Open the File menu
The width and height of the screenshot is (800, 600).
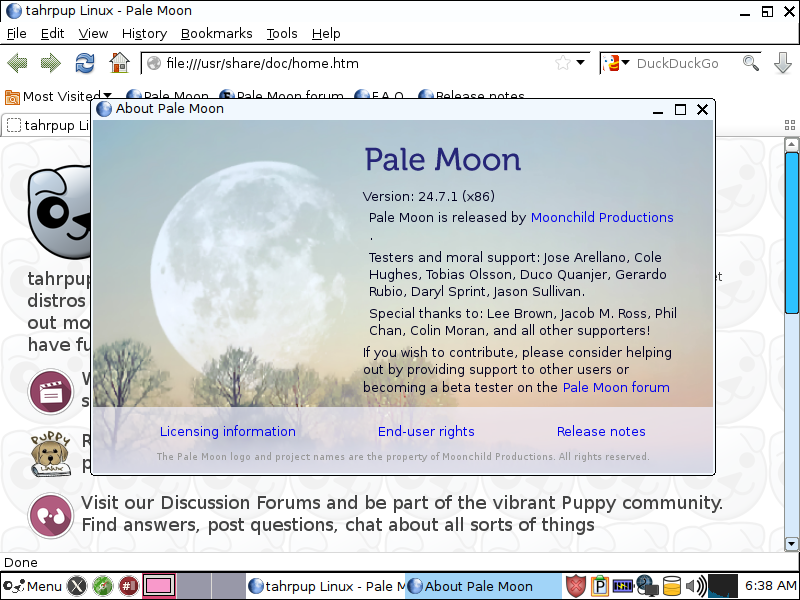tap(17, 34)
